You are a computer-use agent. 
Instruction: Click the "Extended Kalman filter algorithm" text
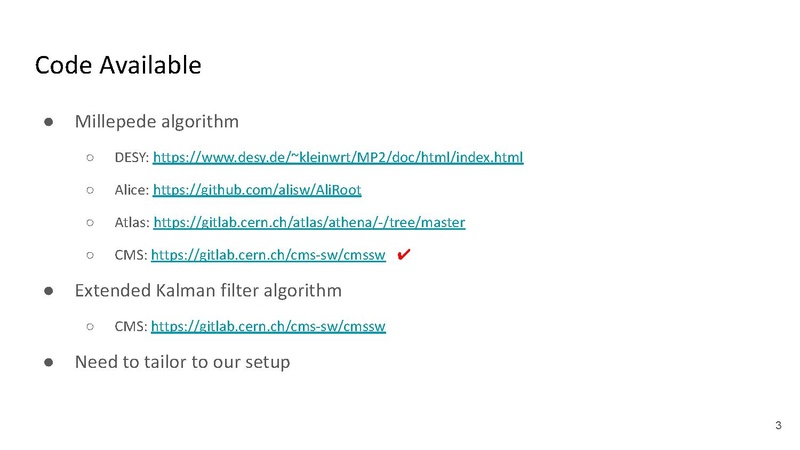208,290
